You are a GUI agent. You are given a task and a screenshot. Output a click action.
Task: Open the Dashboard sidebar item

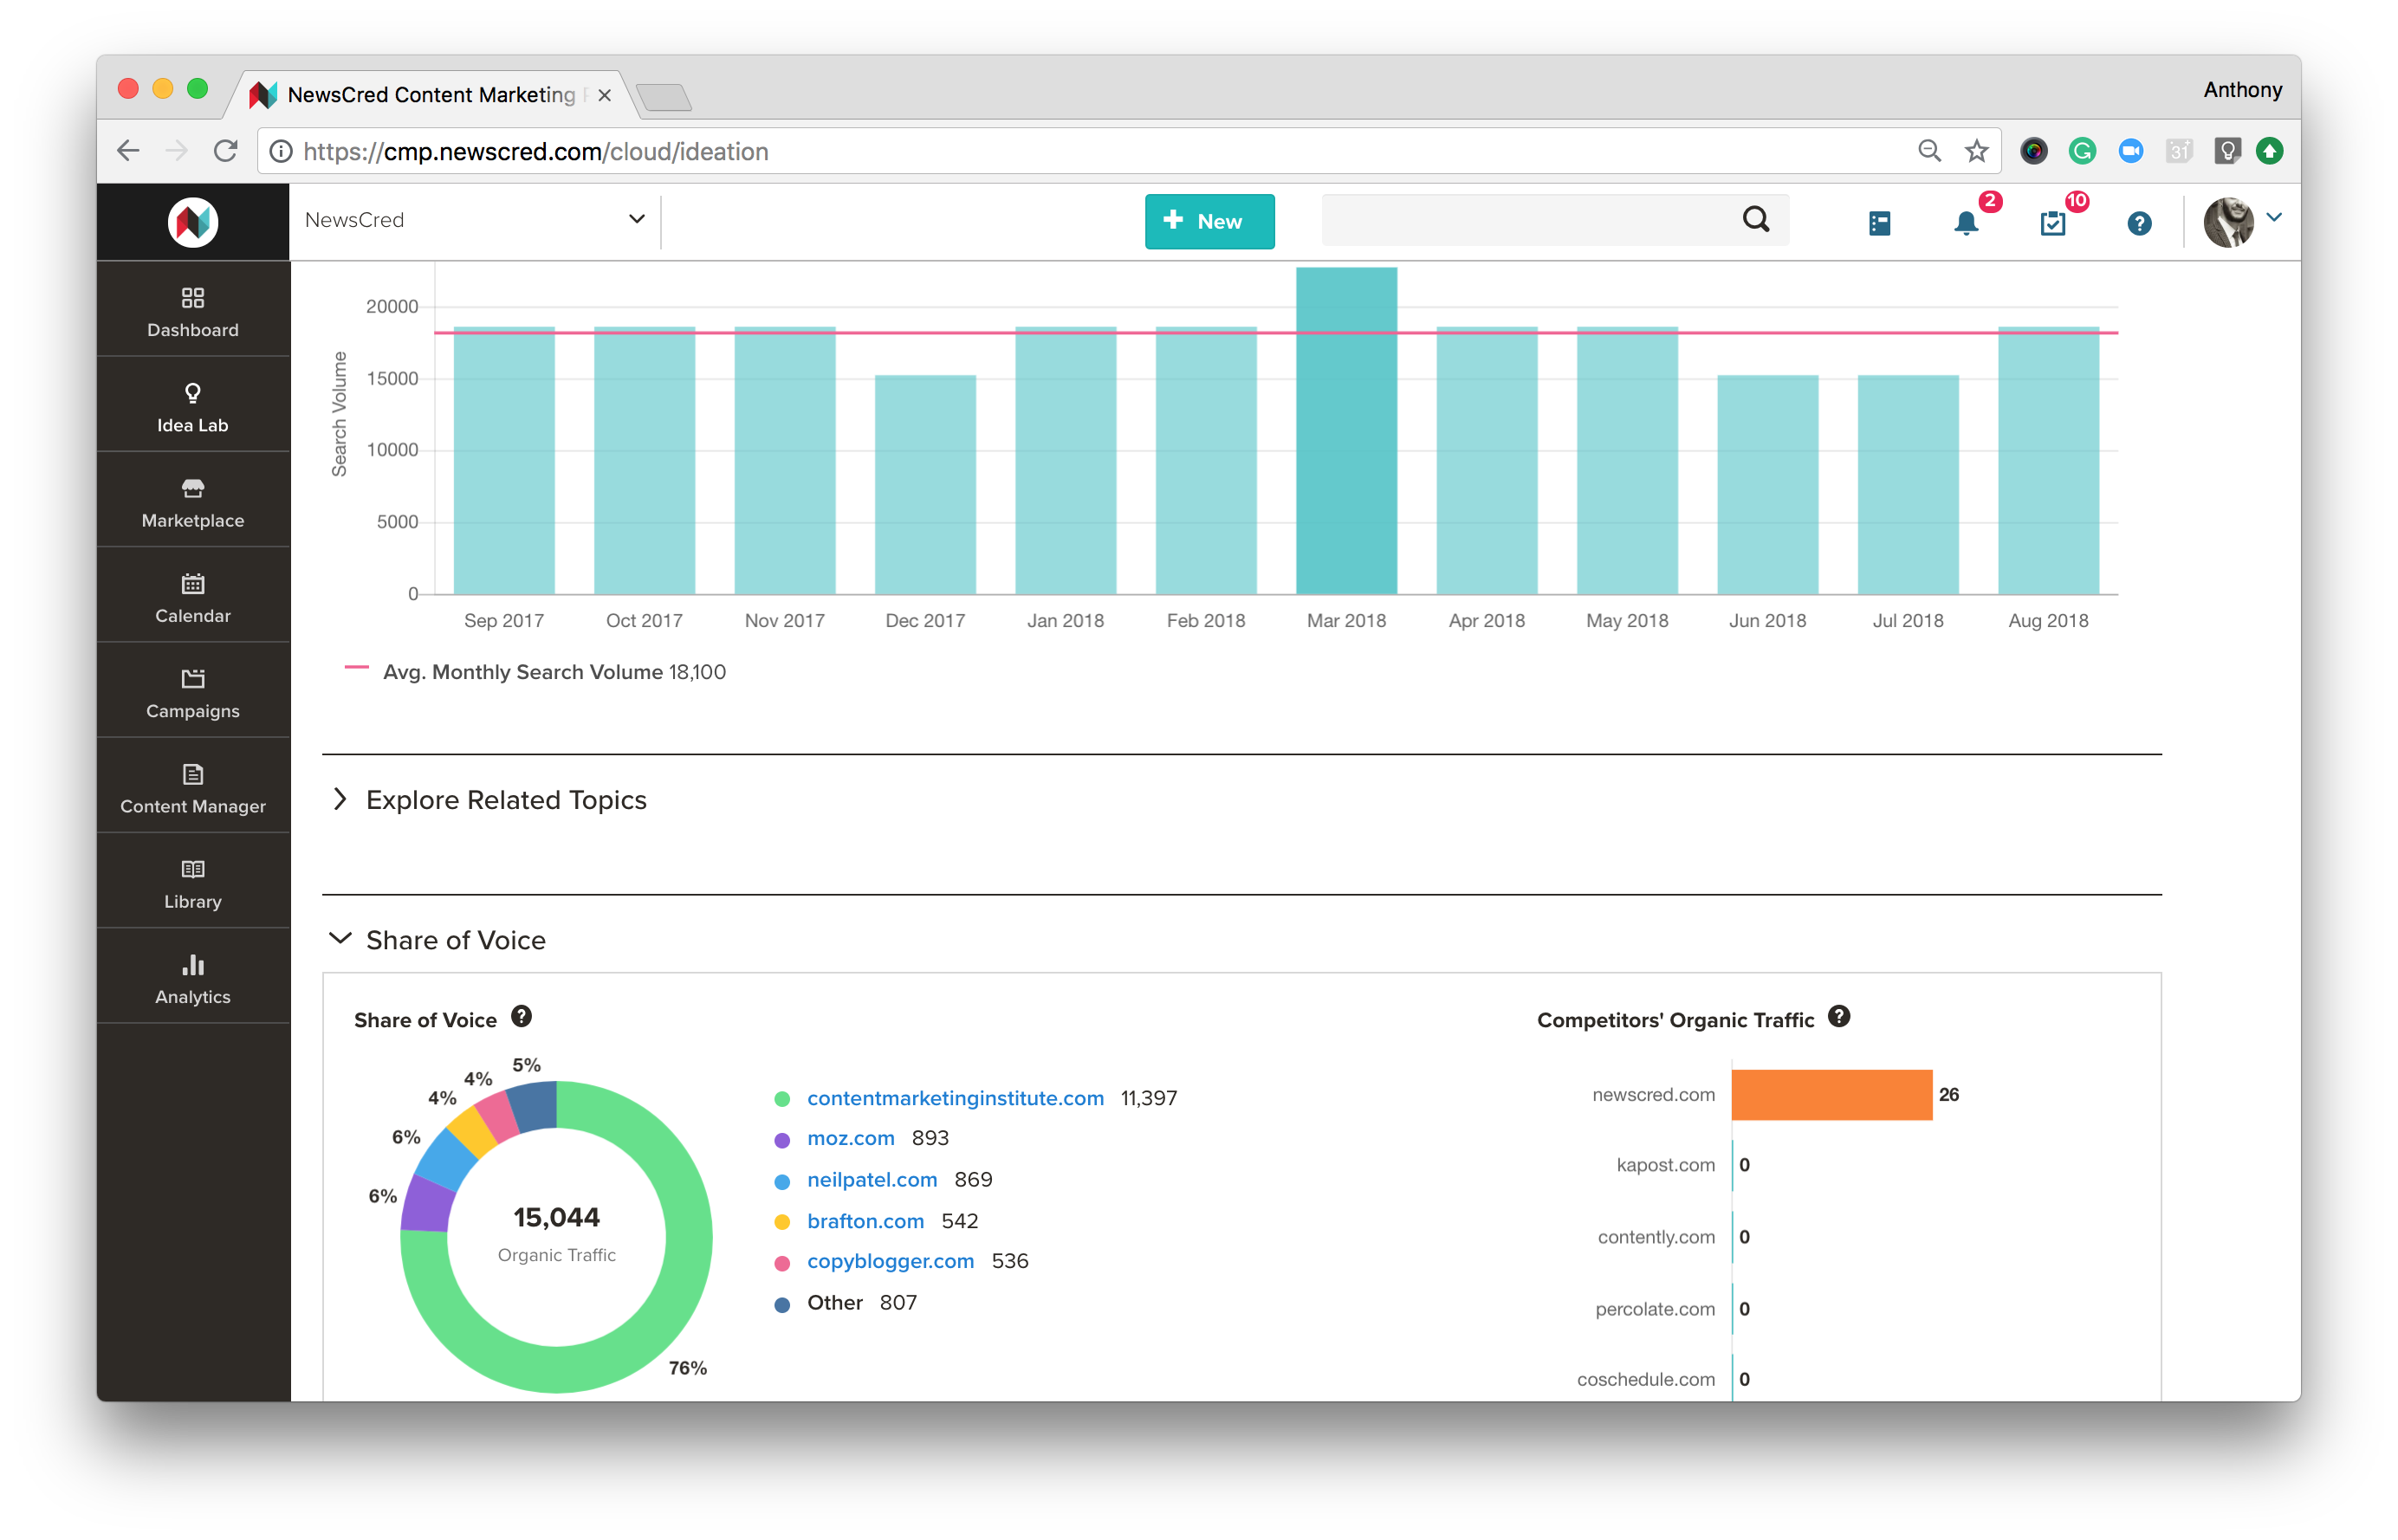(x=193, y=313)
